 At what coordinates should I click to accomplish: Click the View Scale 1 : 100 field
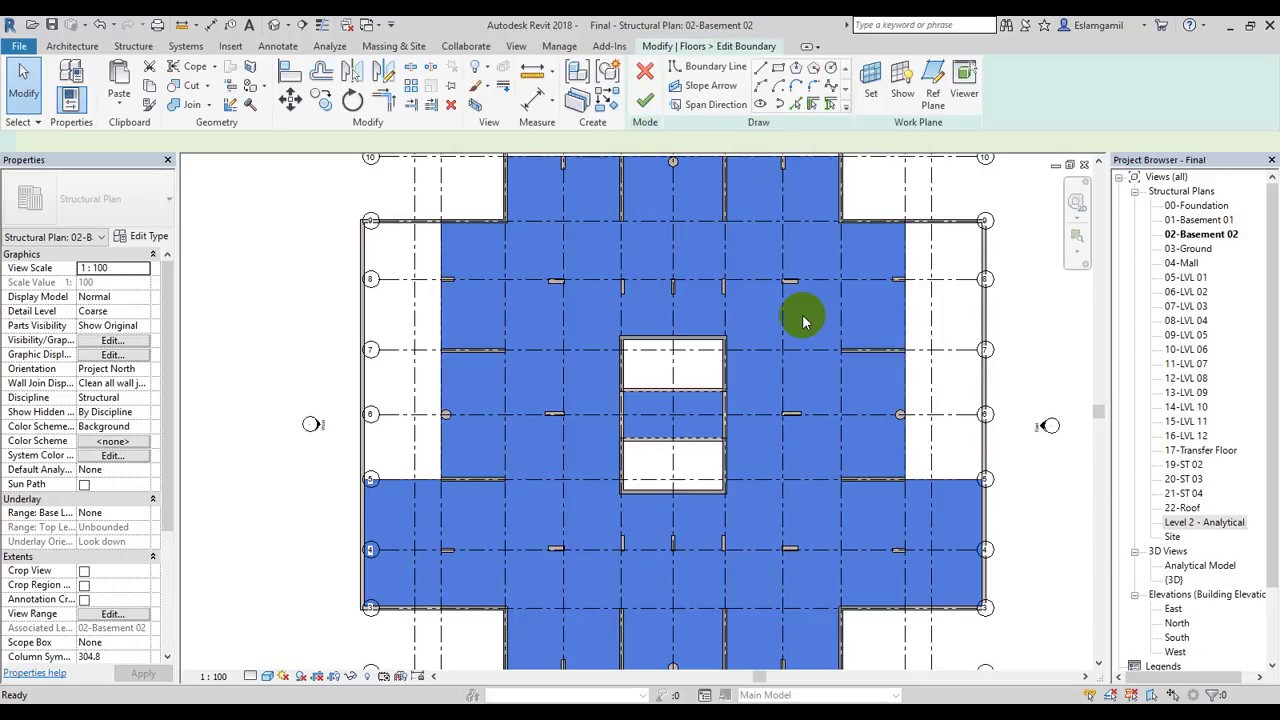113,268
